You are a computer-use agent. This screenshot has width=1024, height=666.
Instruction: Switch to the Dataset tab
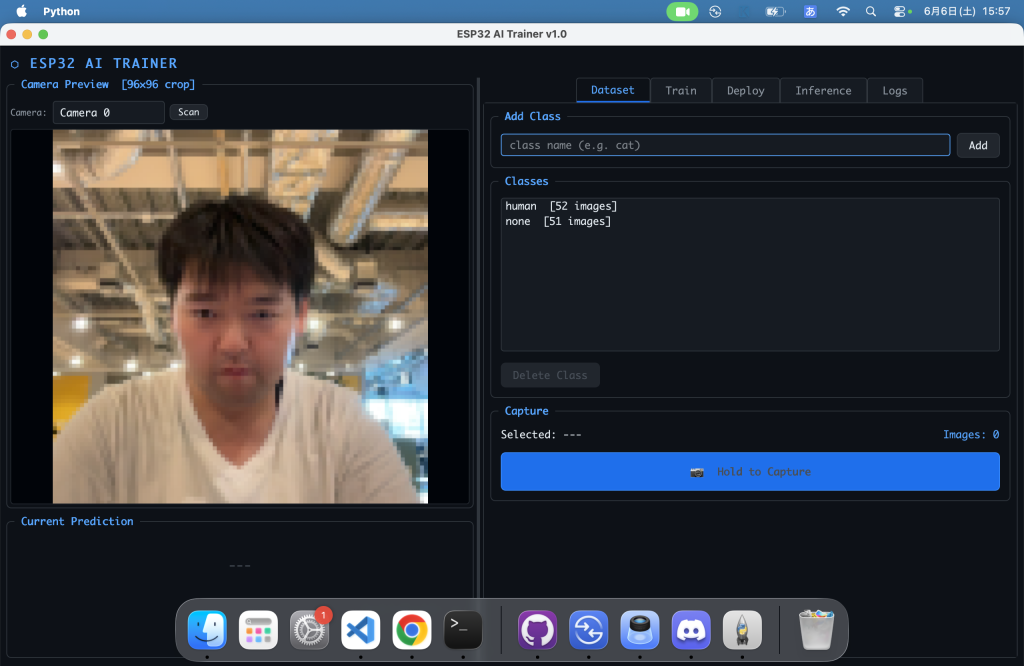pyautogui.click(x=613, y=90)
